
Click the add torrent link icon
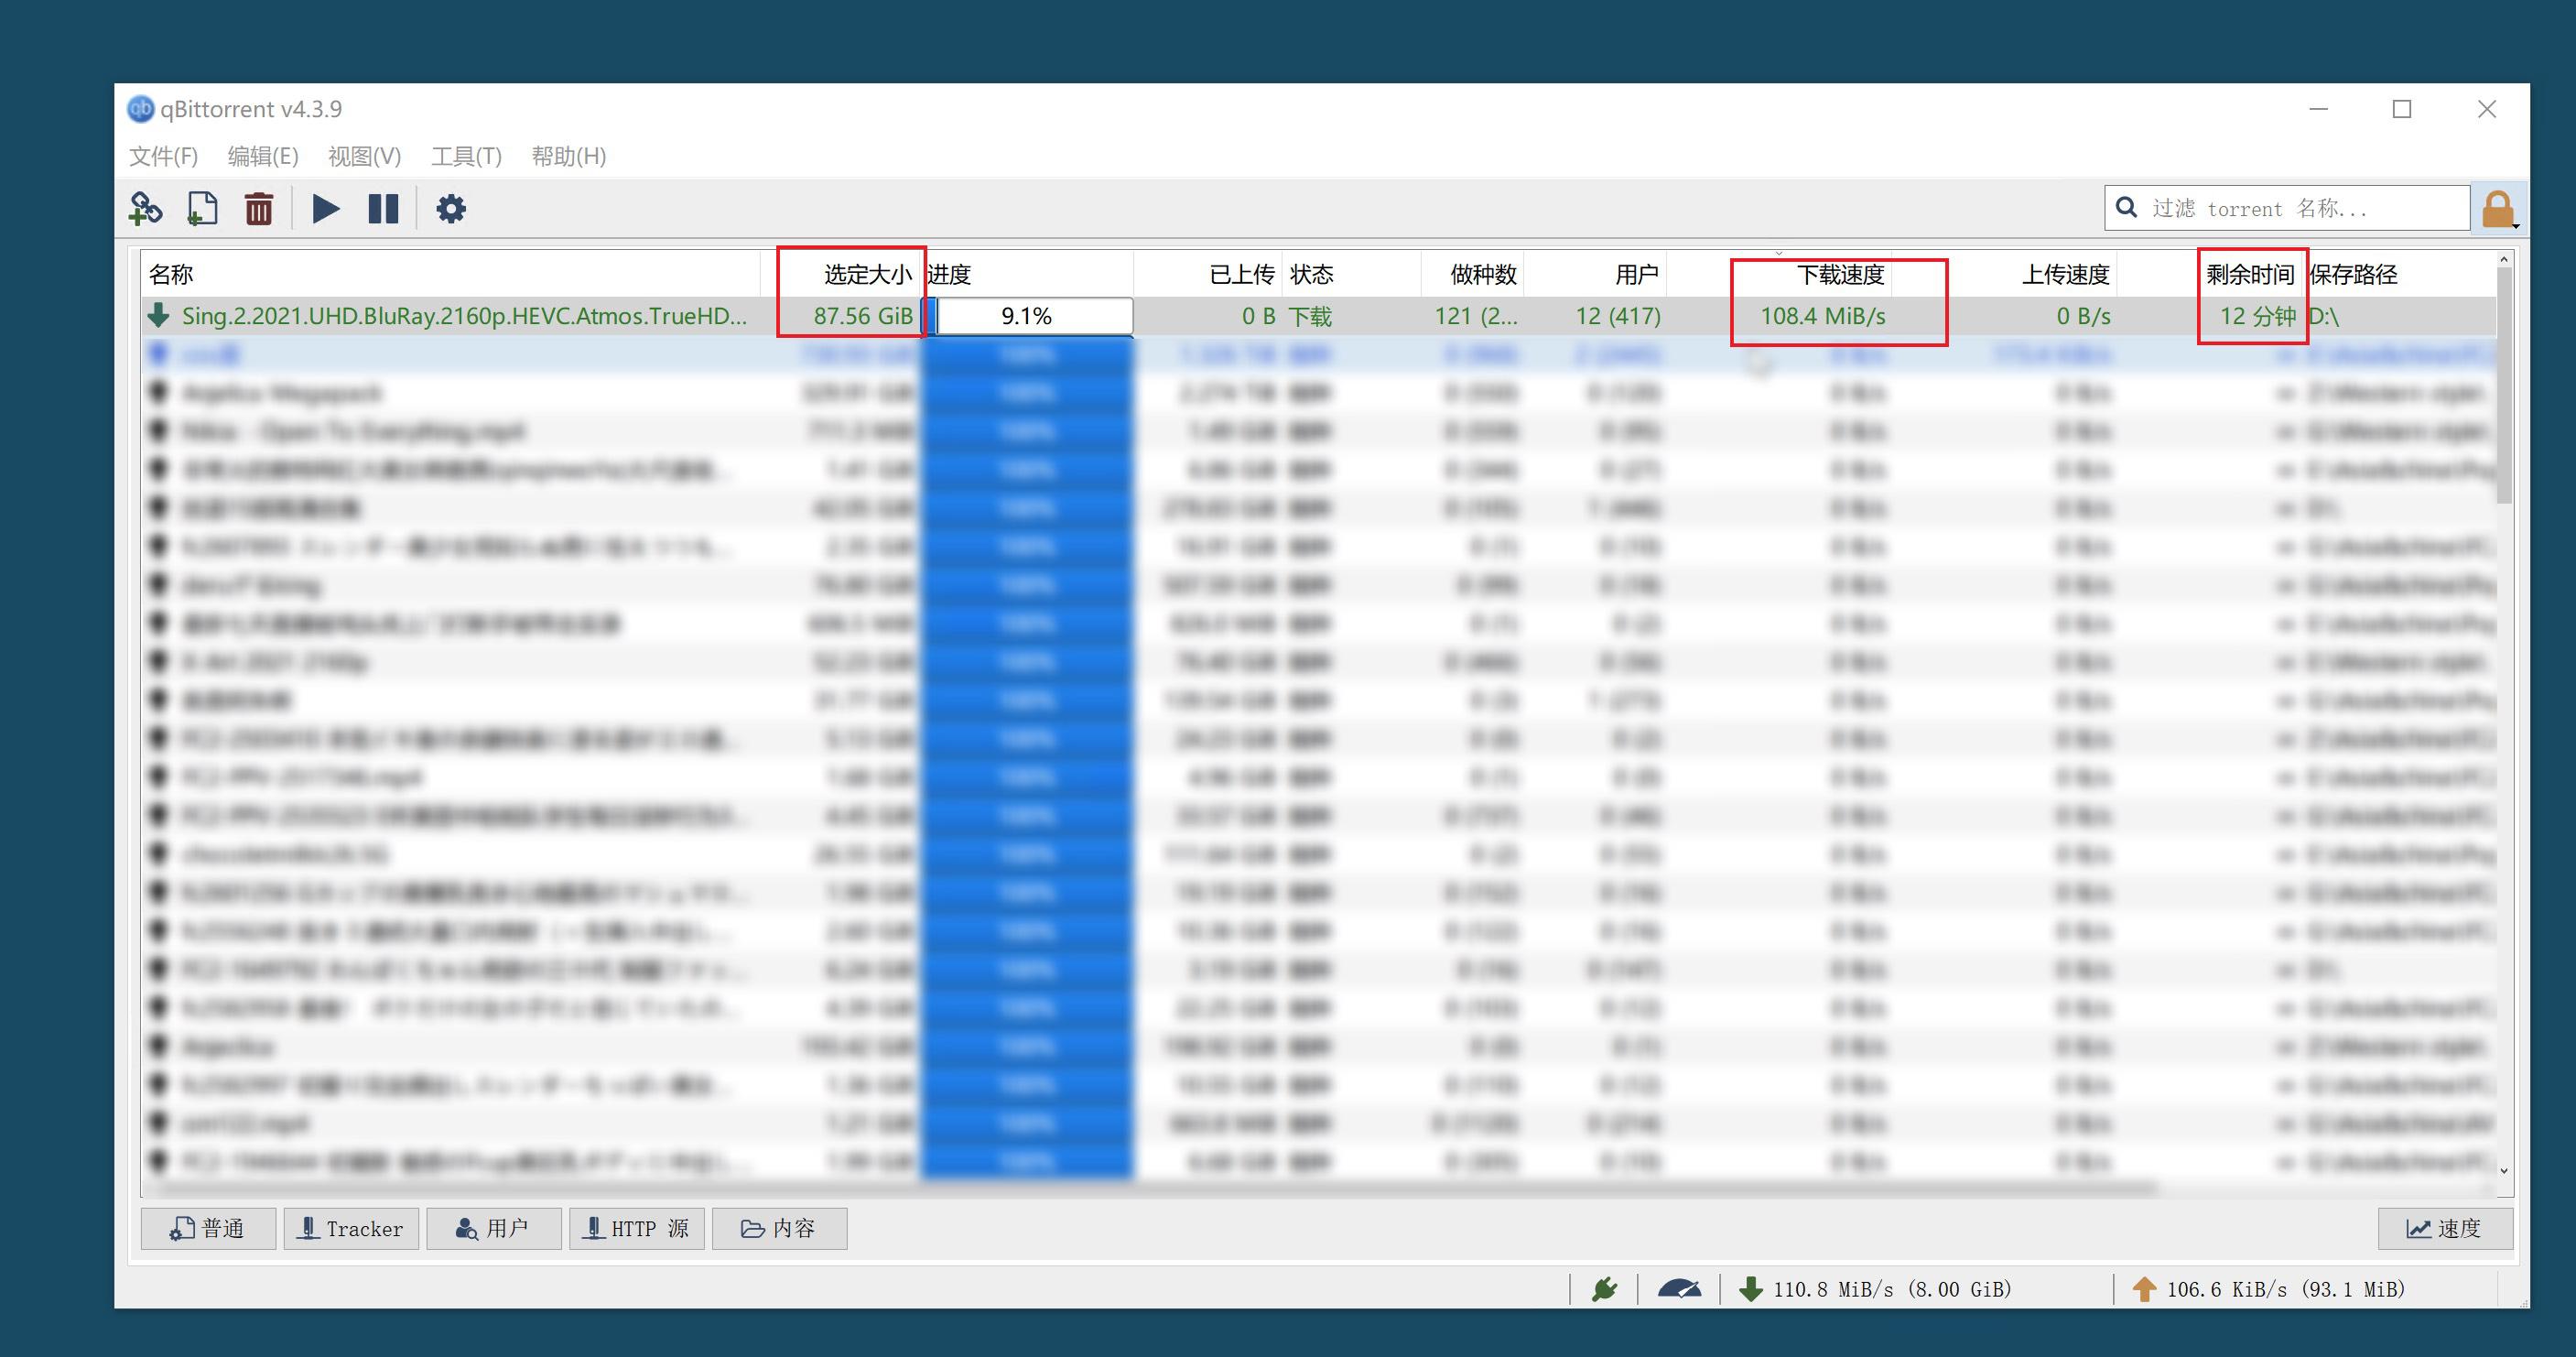[x=146, y=209]
